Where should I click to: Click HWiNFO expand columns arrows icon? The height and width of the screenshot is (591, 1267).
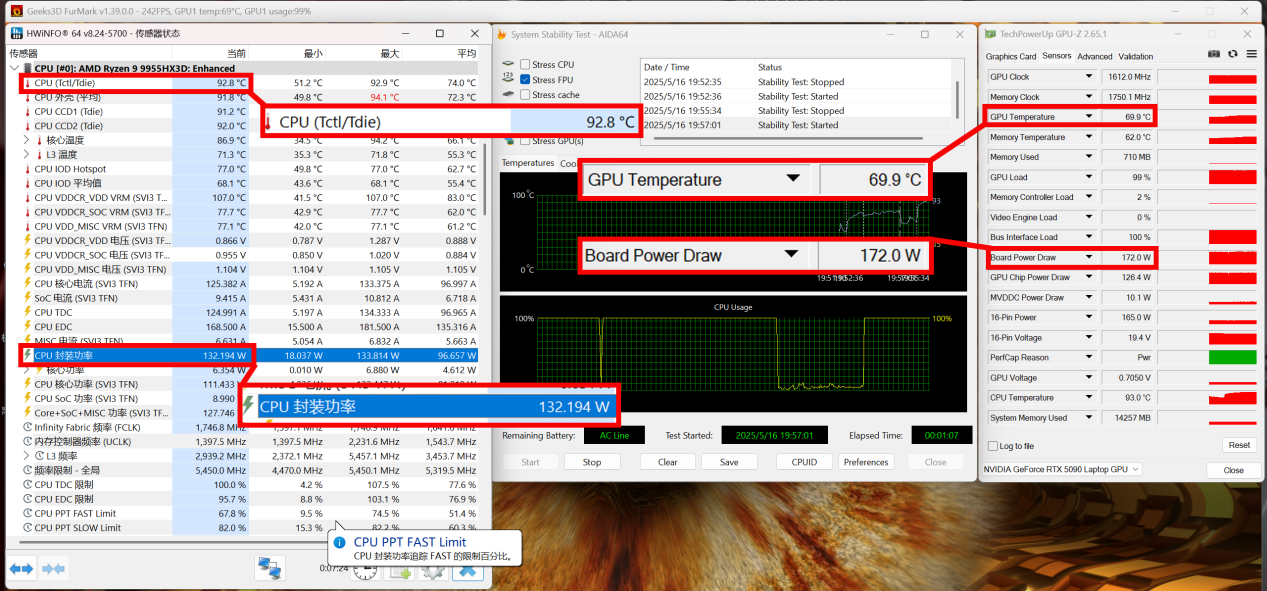[22, 568]
